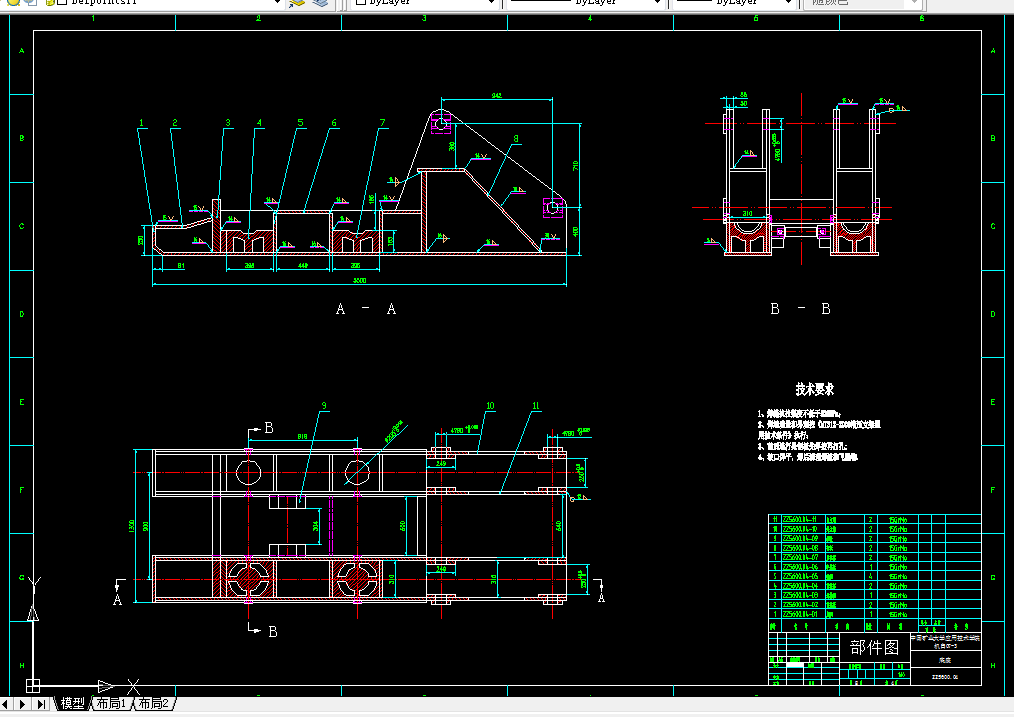Open the ByLayer linetype dropdown
Screen dimensions: 1014x717
(657, 3)
